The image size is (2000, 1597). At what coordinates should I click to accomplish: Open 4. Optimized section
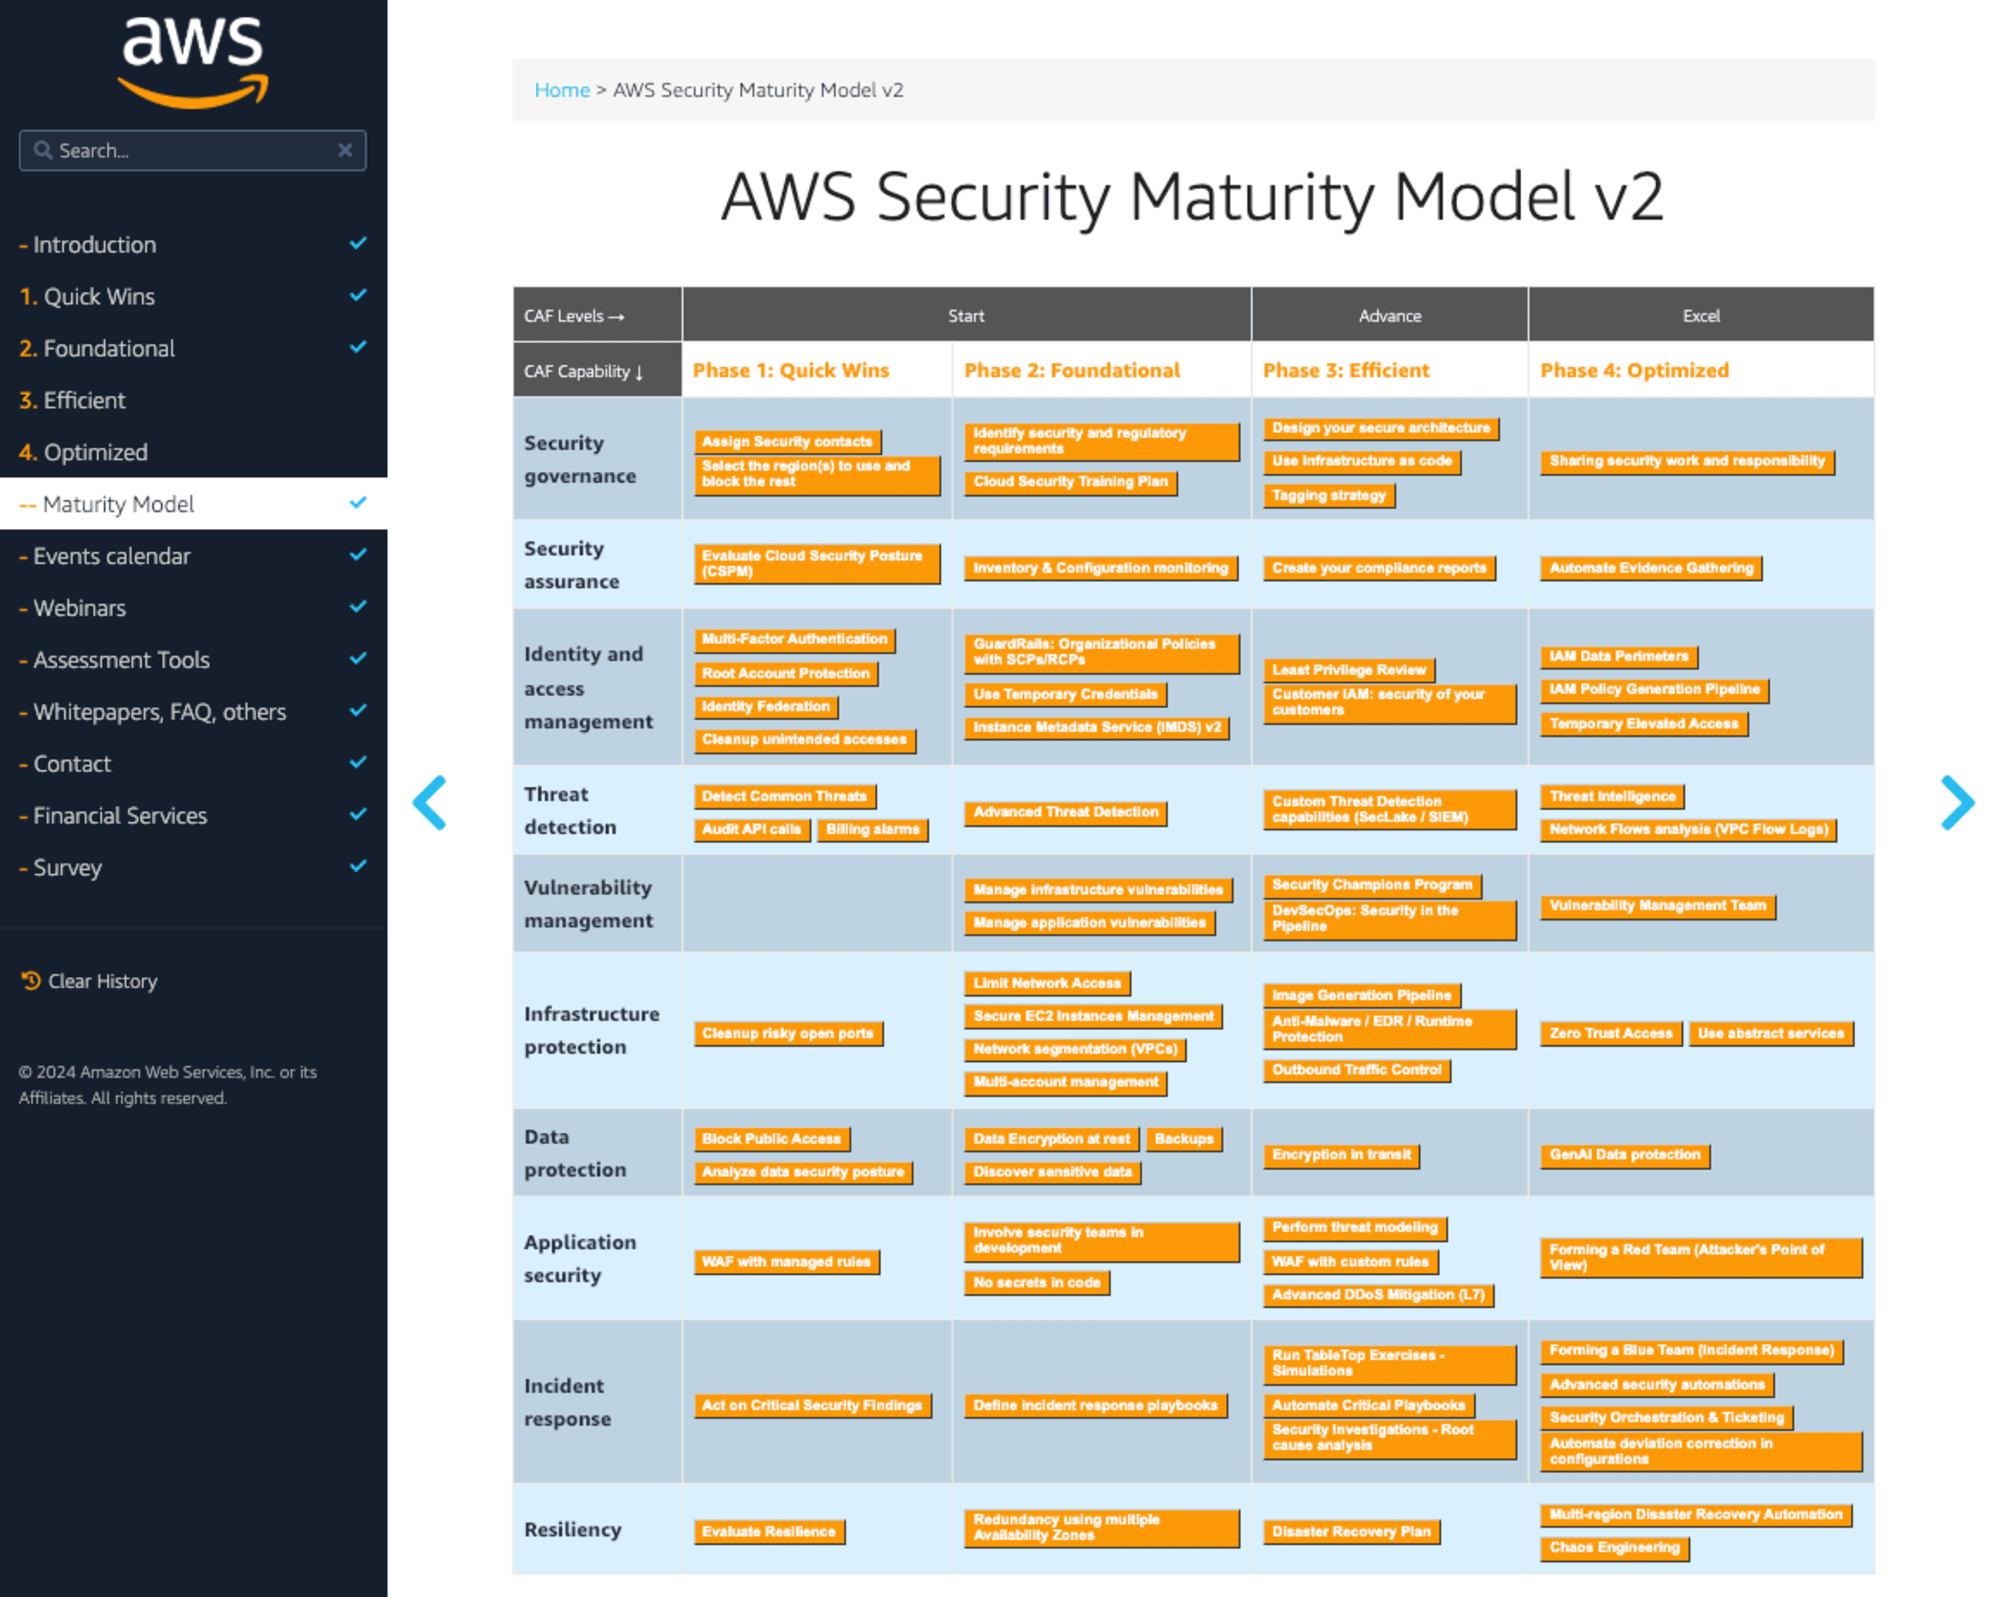click(193, 452)
